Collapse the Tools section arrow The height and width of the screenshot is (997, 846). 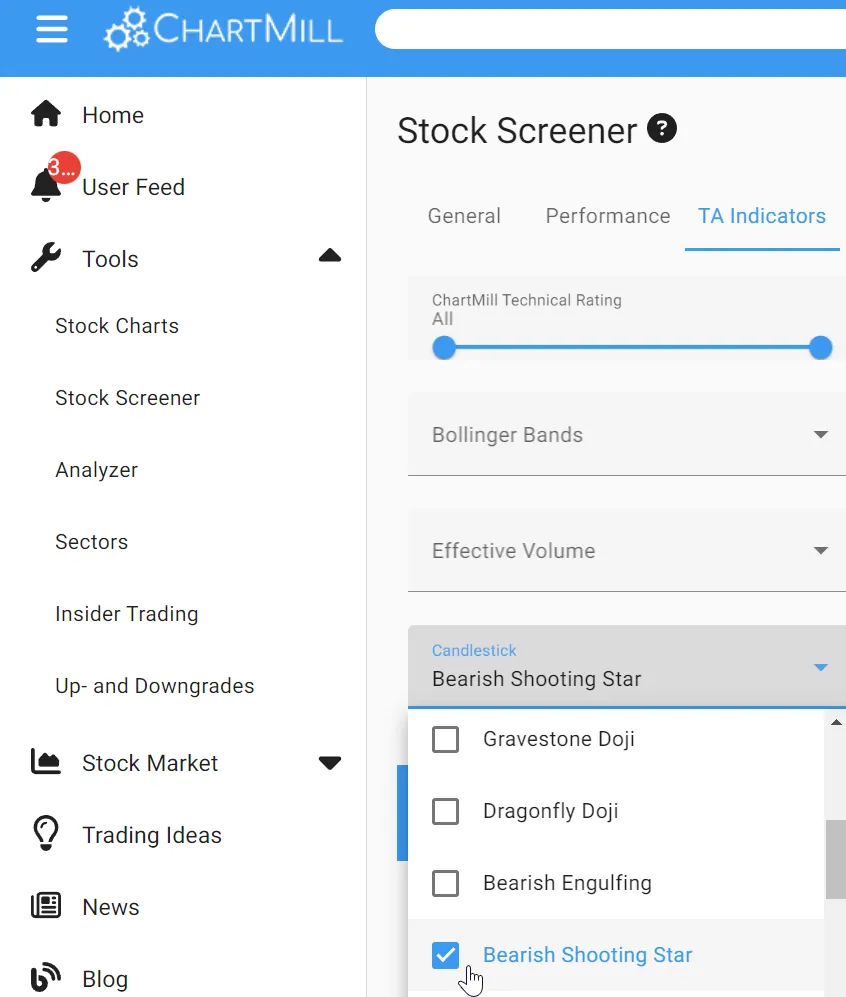tap(330, 256)
